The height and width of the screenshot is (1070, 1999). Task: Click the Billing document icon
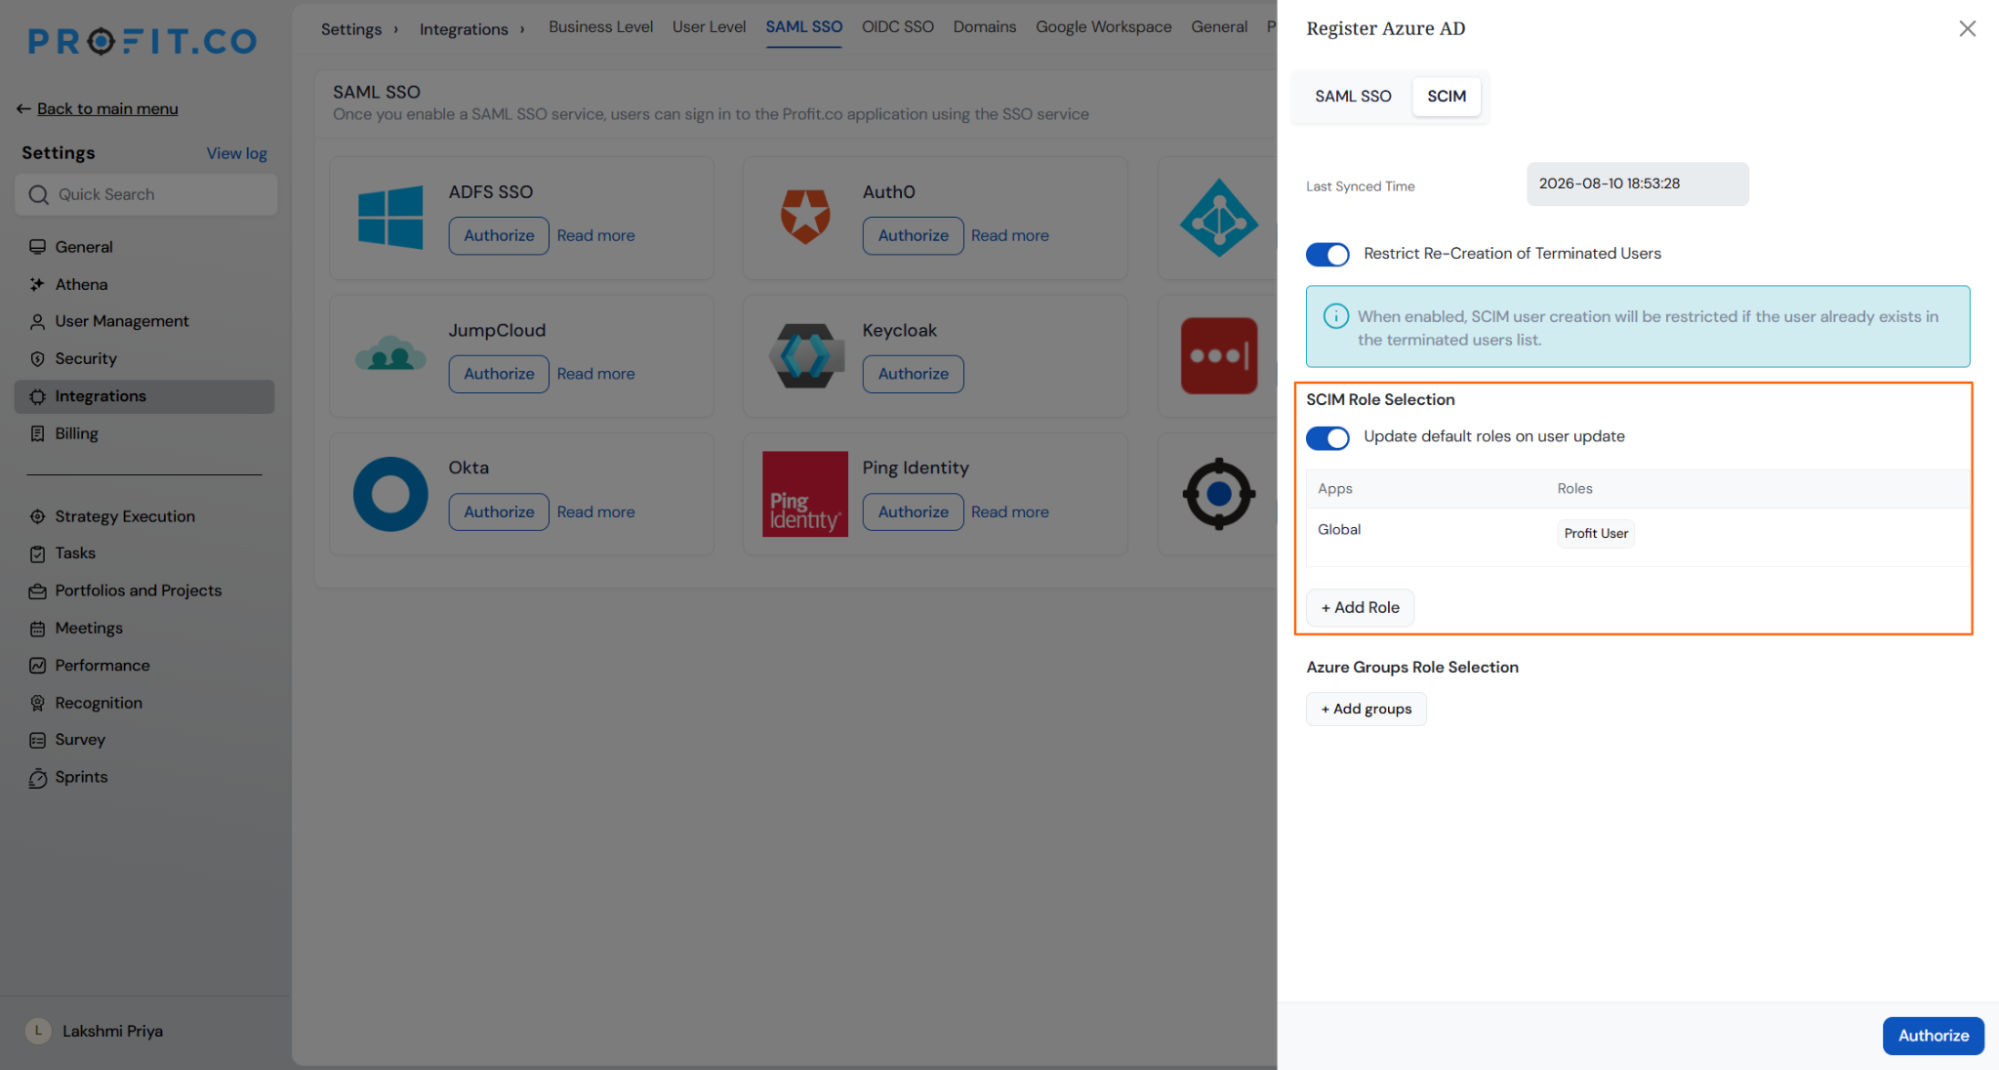point(37,434)
